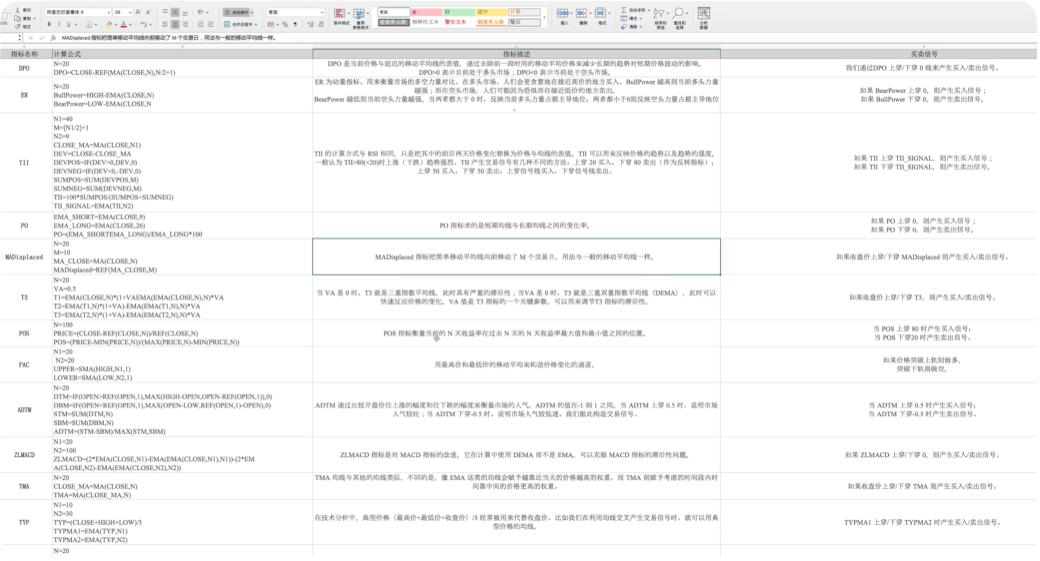Decrease font size with smaller A icon

pyautogui.click(x=148, y=12)
